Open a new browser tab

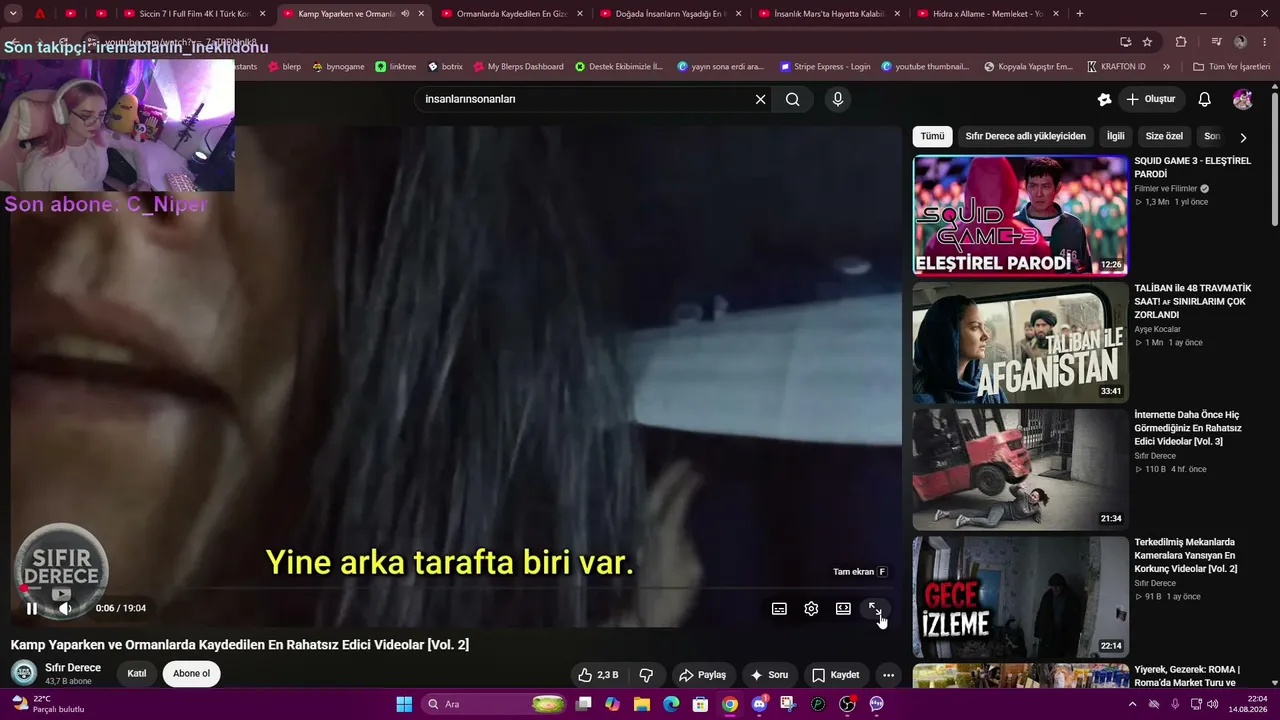click(x=1079, y=14)
